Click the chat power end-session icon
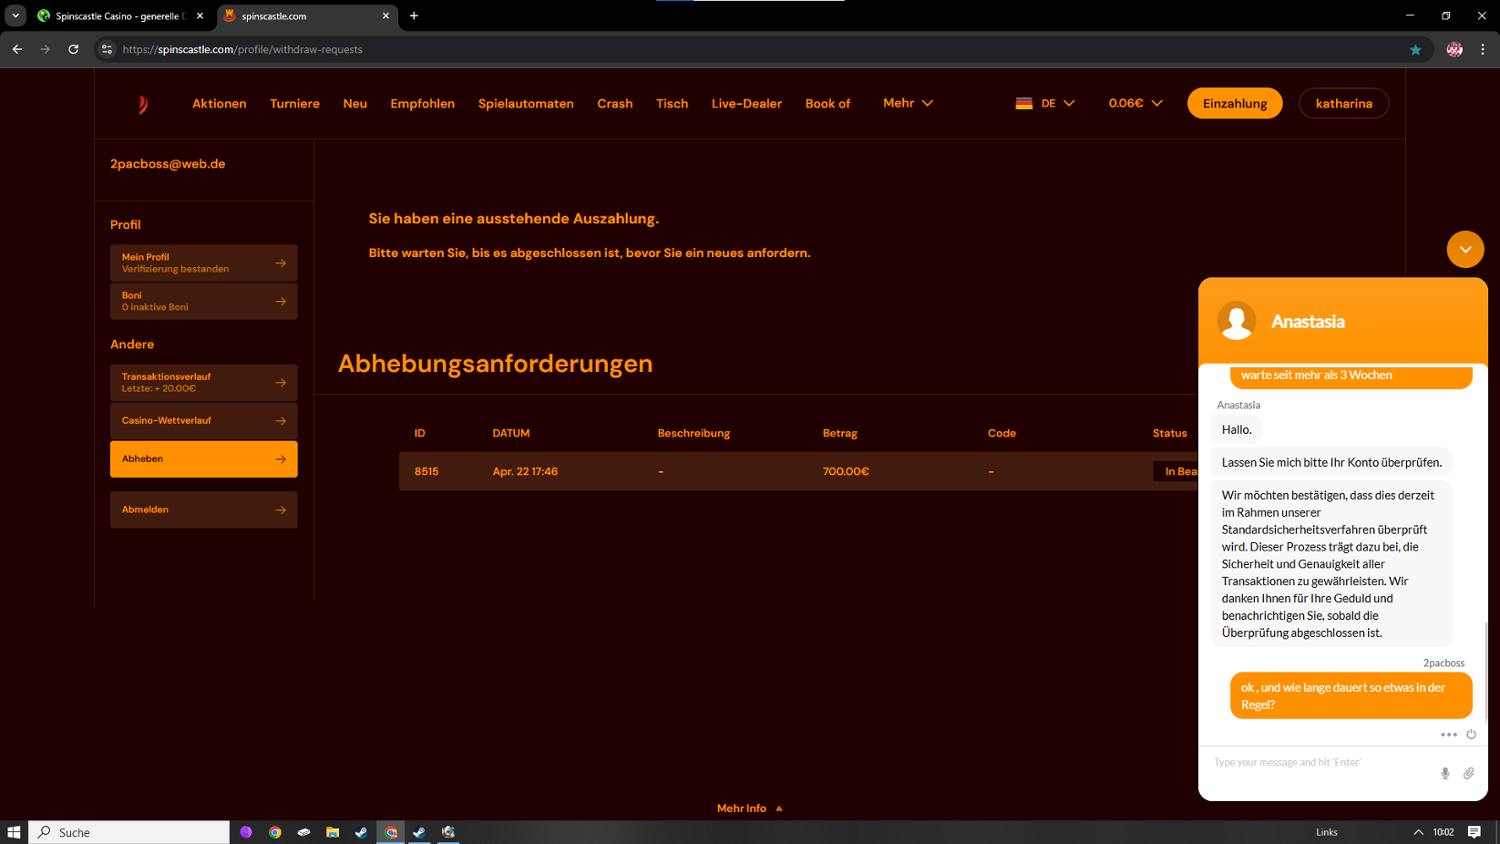 click(x=1471, y=735)
